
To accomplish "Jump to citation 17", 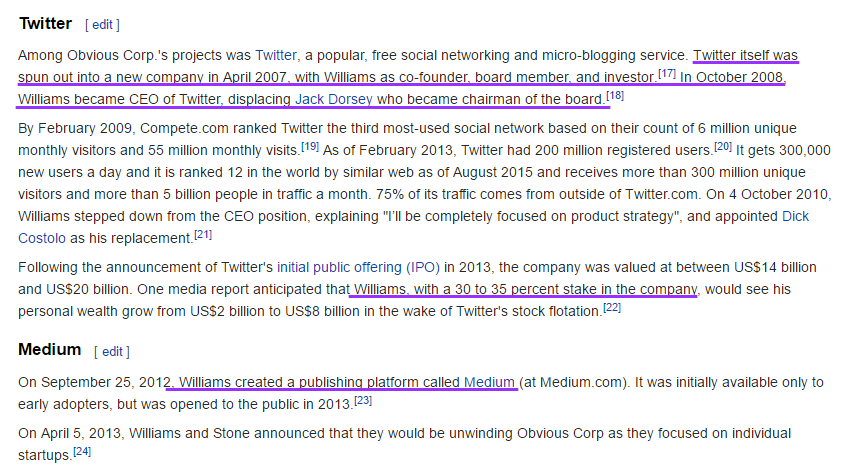I will point(667,73).
